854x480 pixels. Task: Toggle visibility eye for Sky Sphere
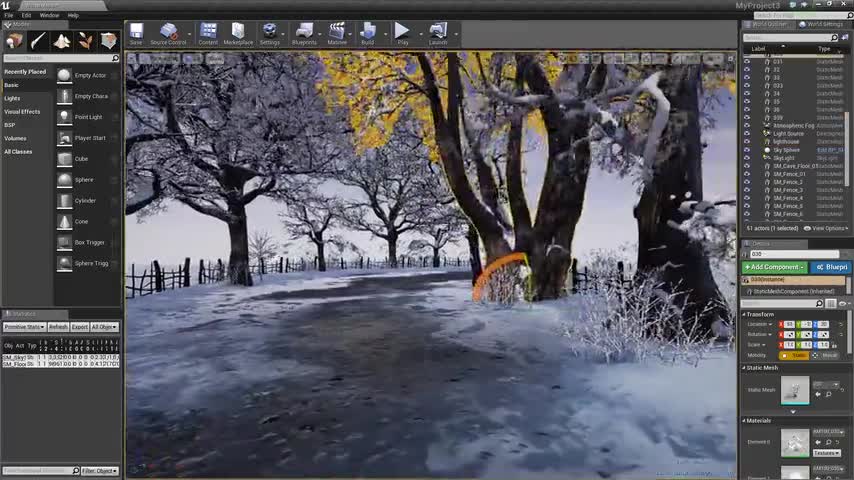click(747, 150)
